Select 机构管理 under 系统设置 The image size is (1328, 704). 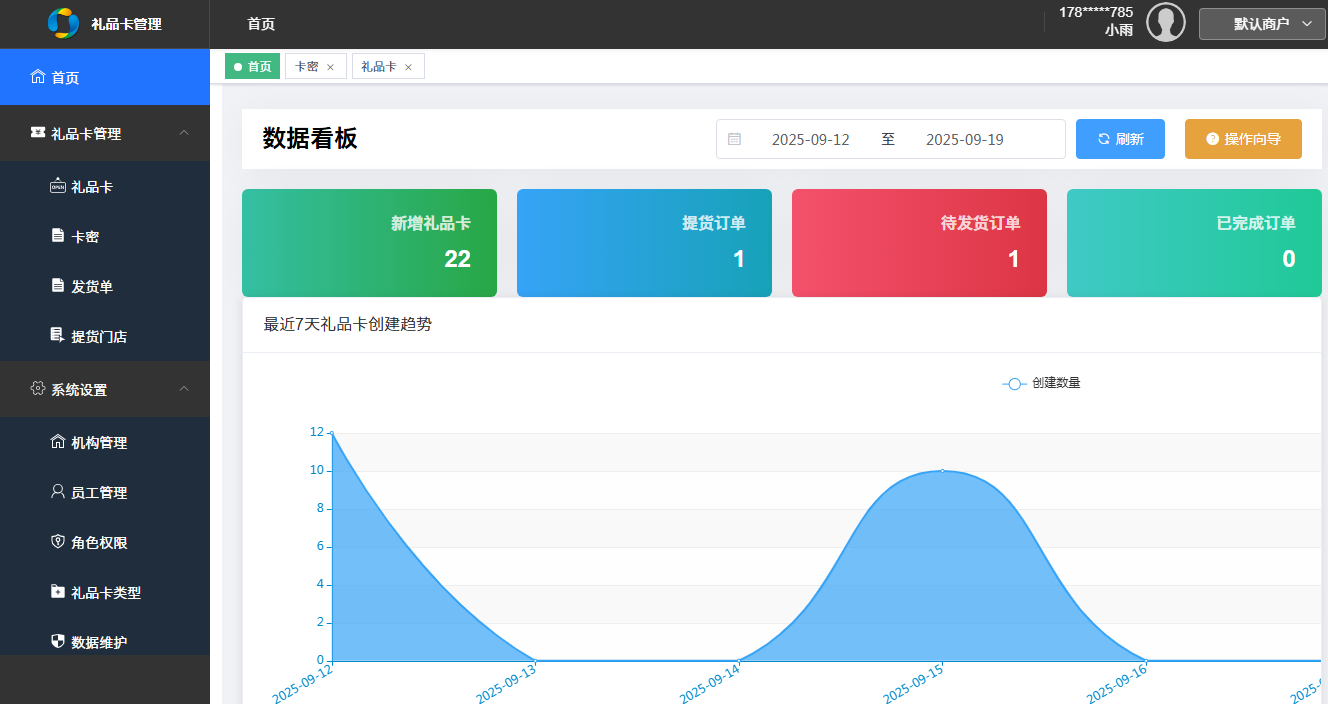(88, 442)
